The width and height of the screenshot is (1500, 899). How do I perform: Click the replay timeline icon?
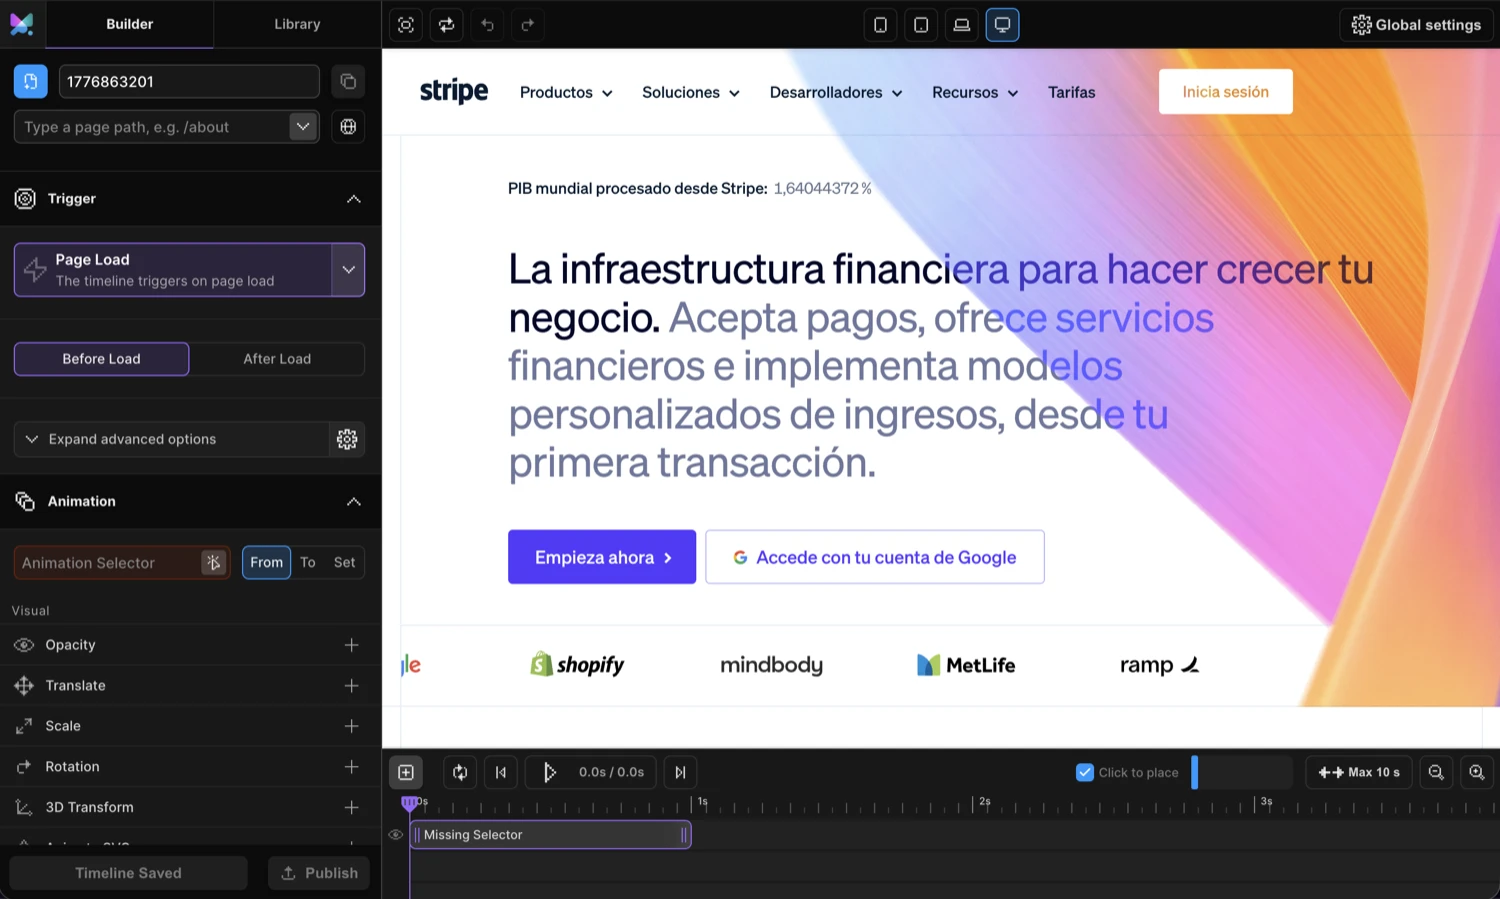(446, 25)
